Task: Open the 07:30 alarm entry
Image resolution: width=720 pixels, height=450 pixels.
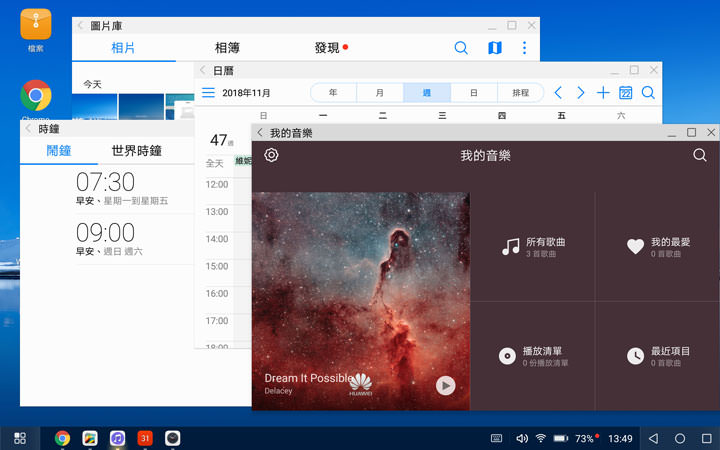Action: pos(134,188)
